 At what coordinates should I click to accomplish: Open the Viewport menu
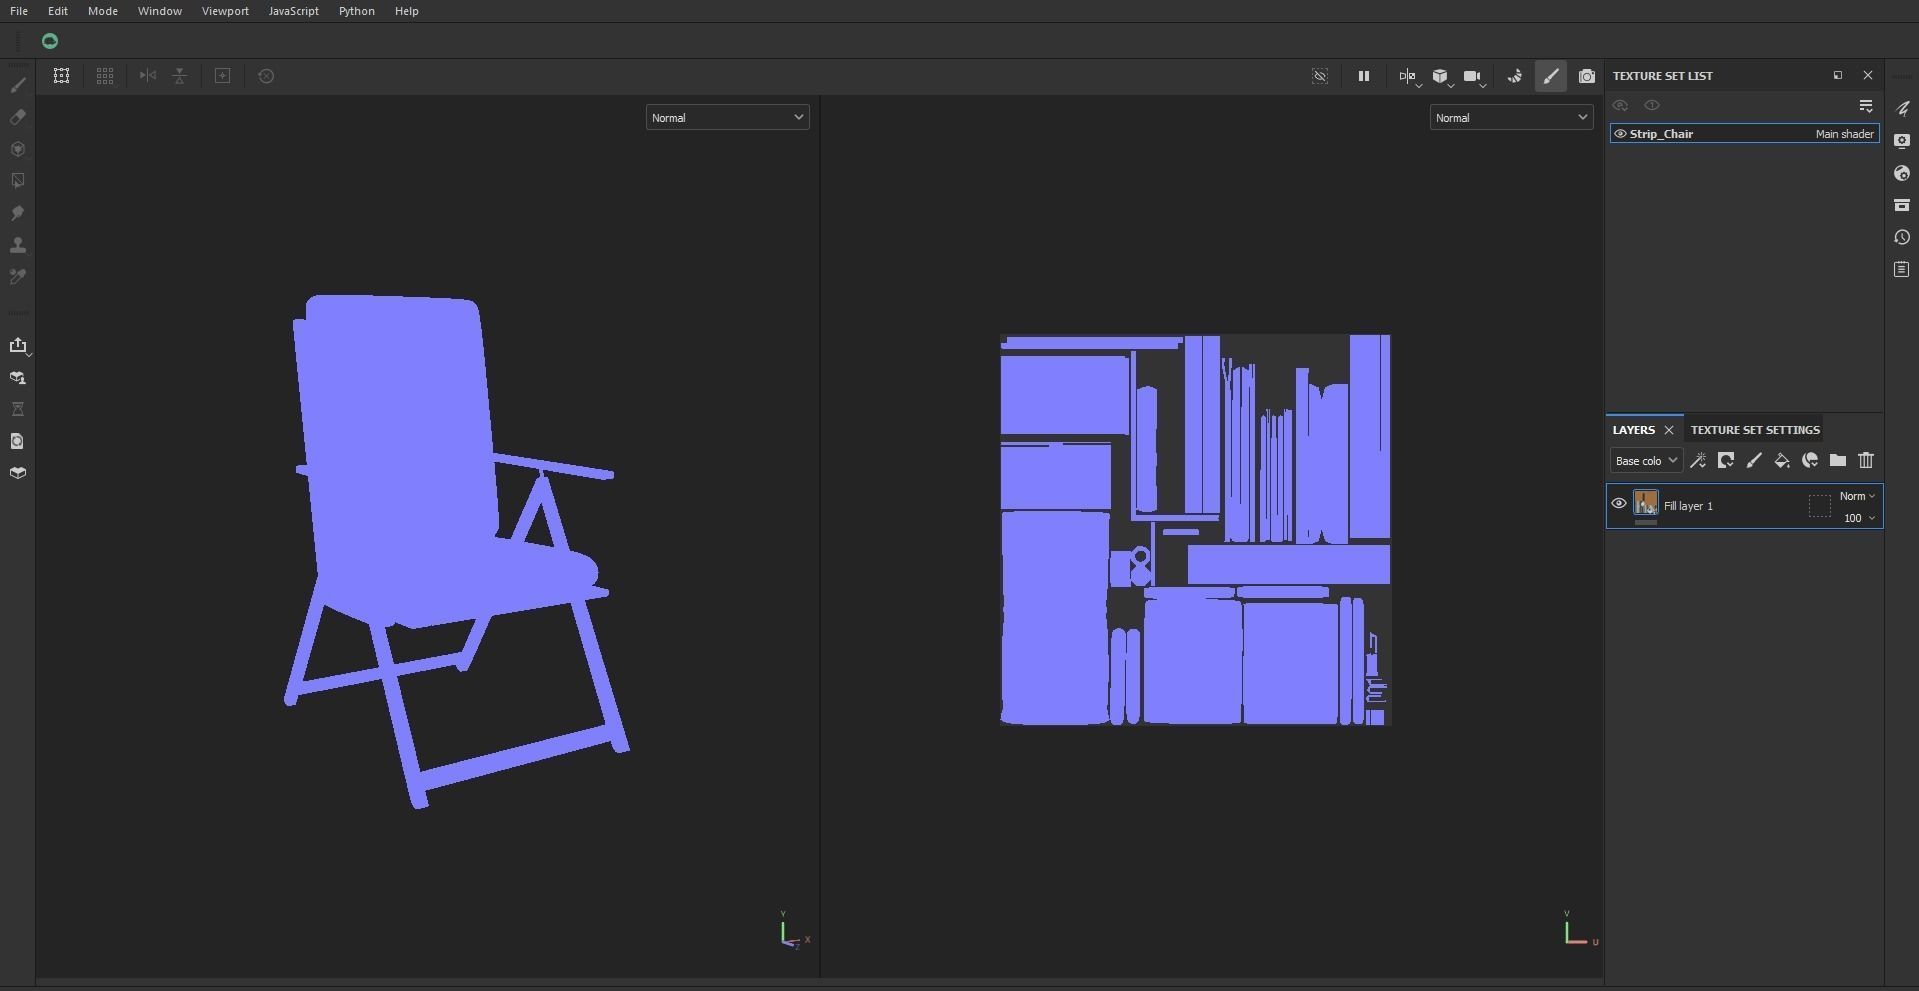pos(225,11)
